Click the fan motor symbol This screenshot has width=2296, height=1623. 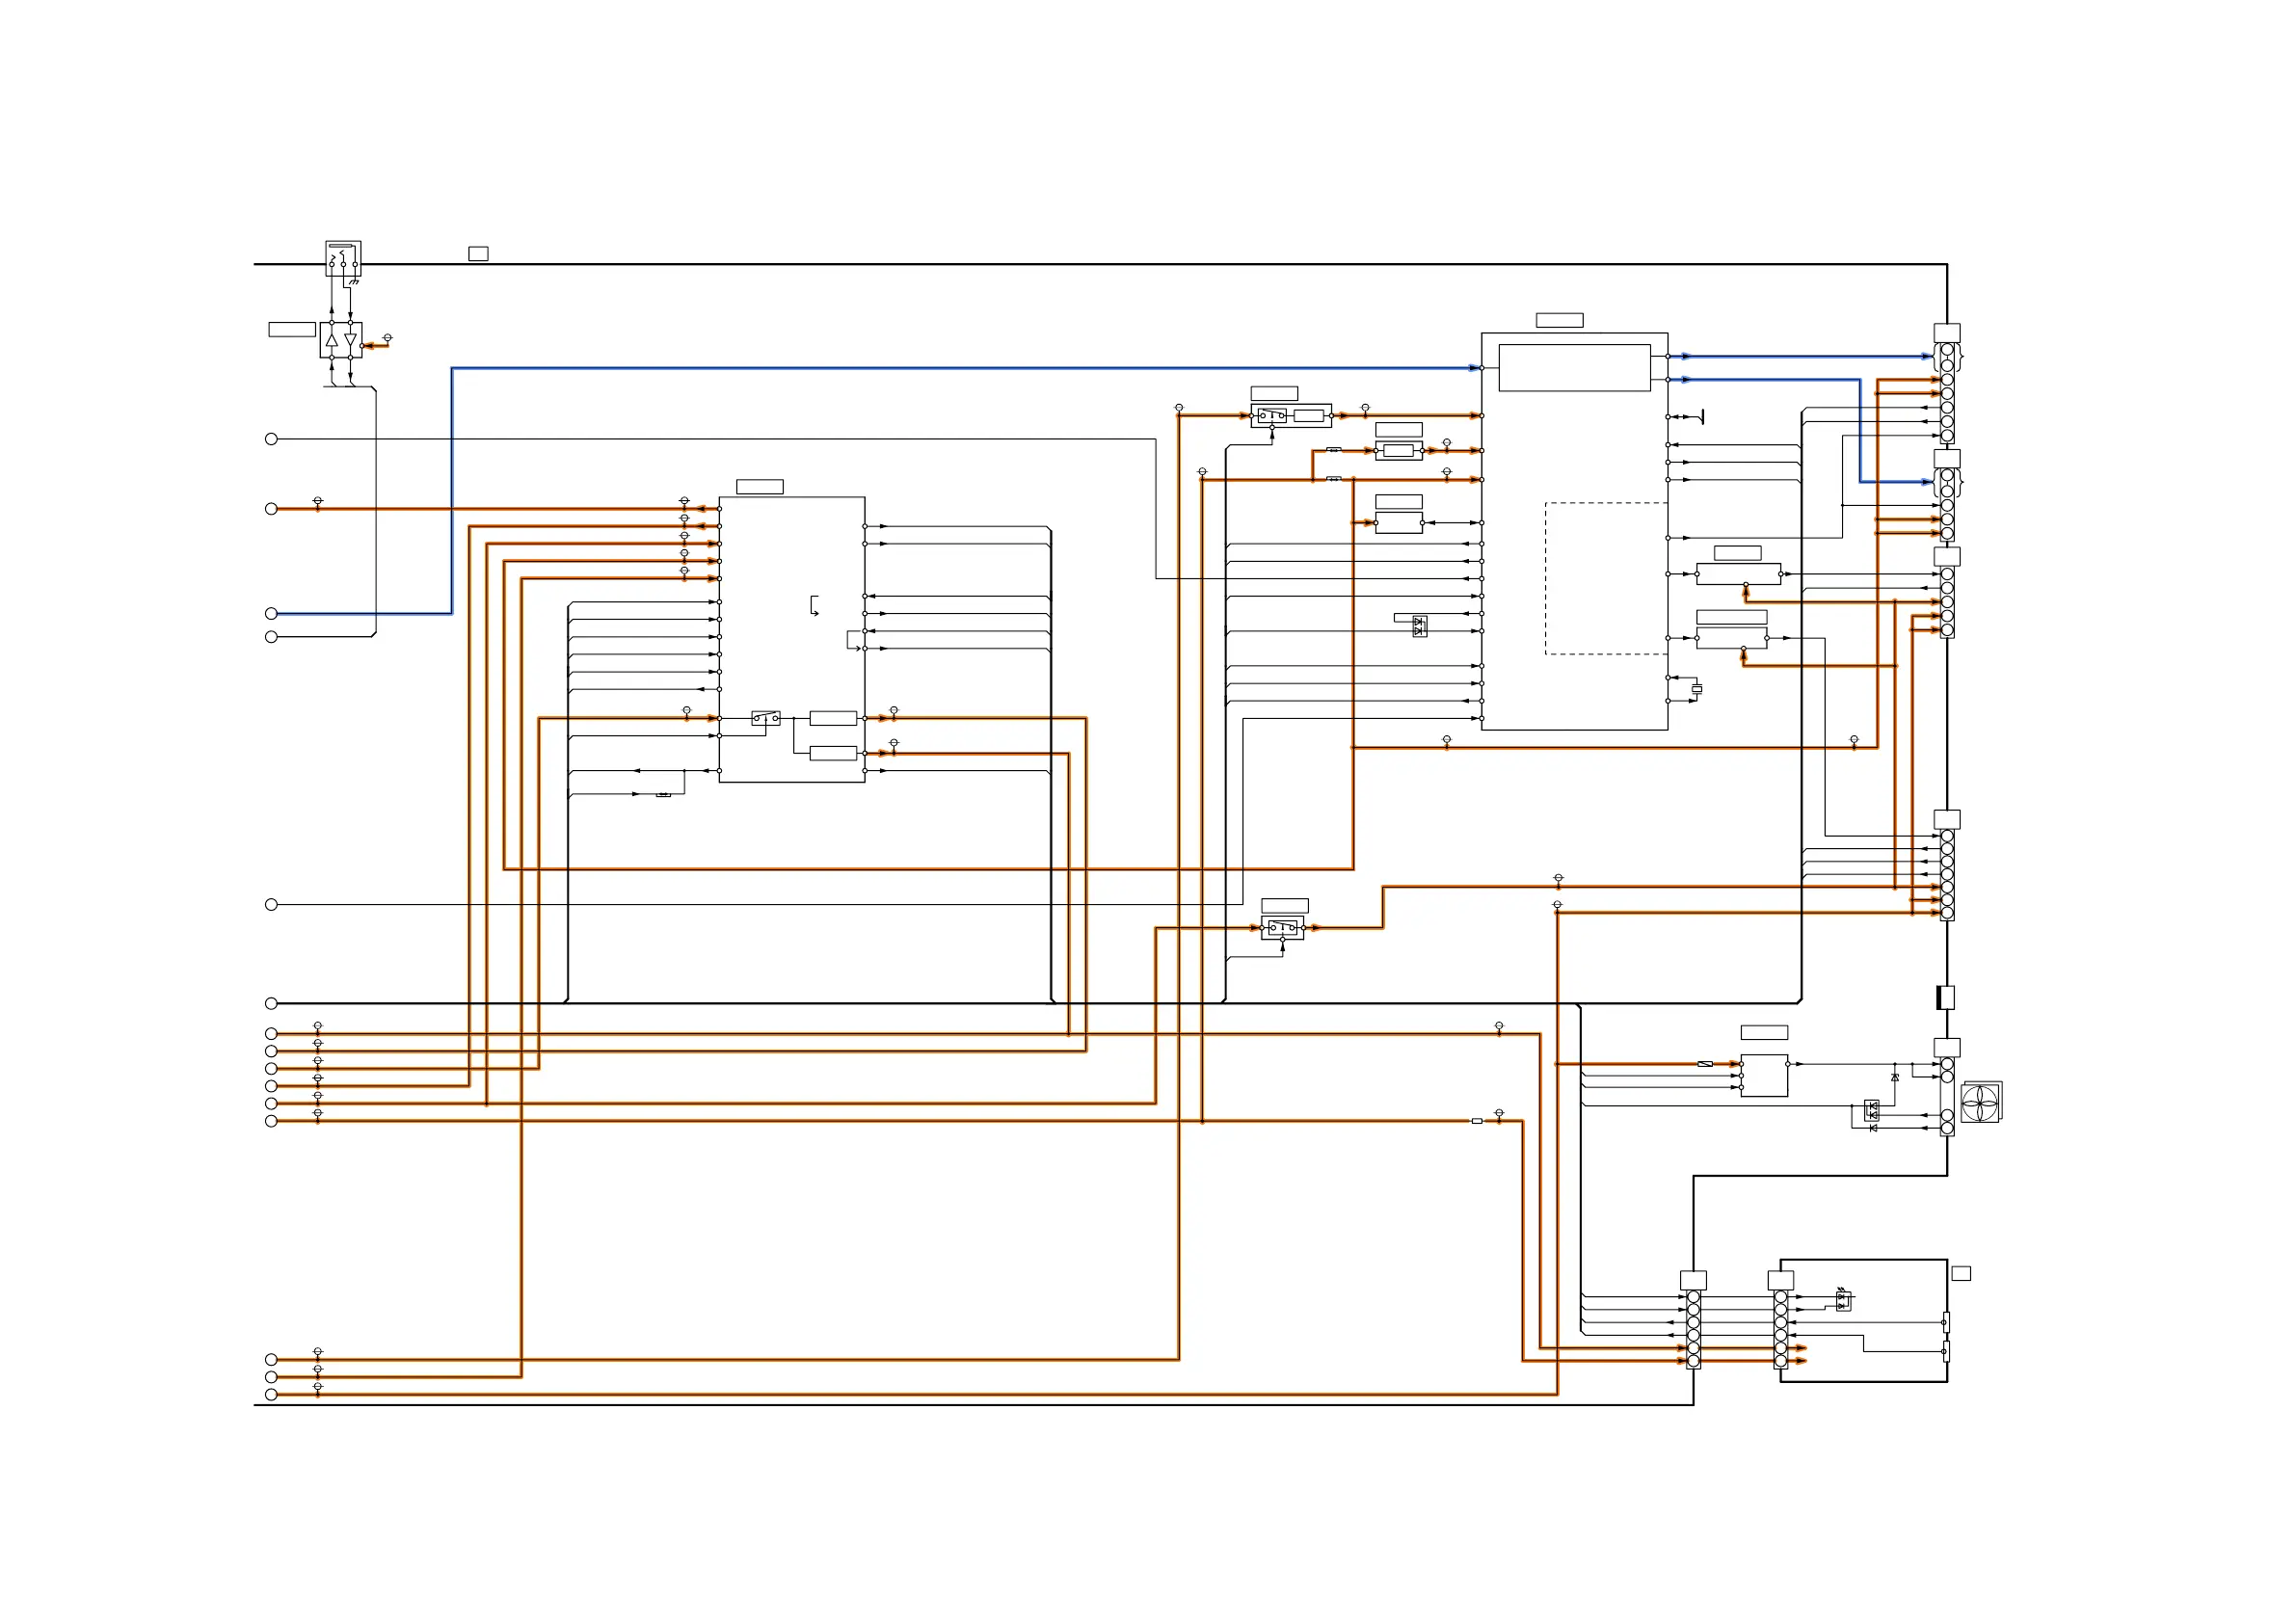click(1980, 1102)
